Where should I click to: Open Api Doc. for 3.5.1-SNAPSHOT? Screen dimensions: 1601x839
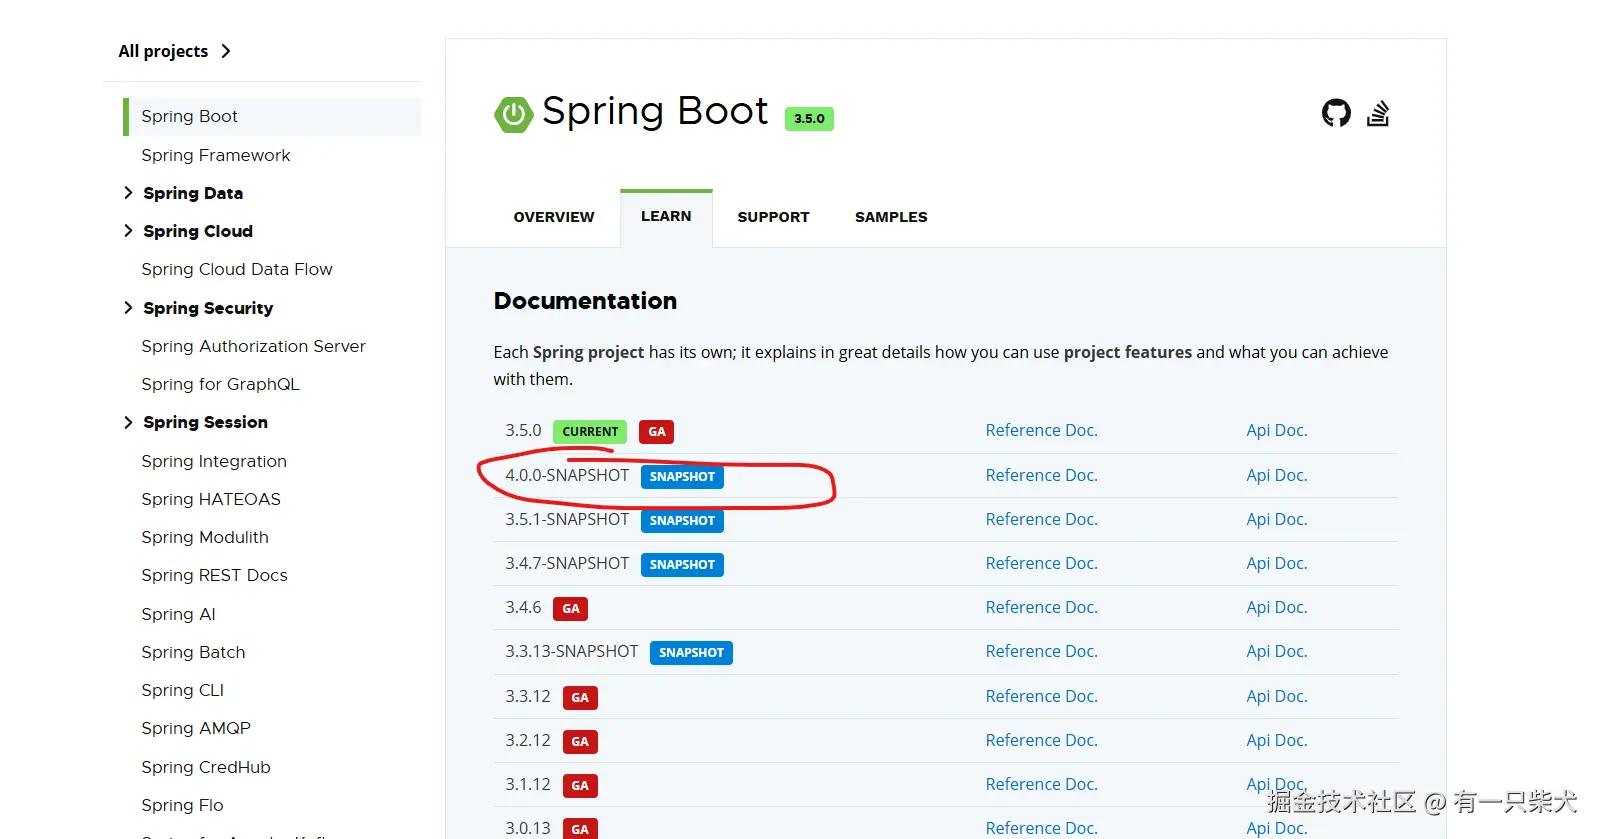1276,519
